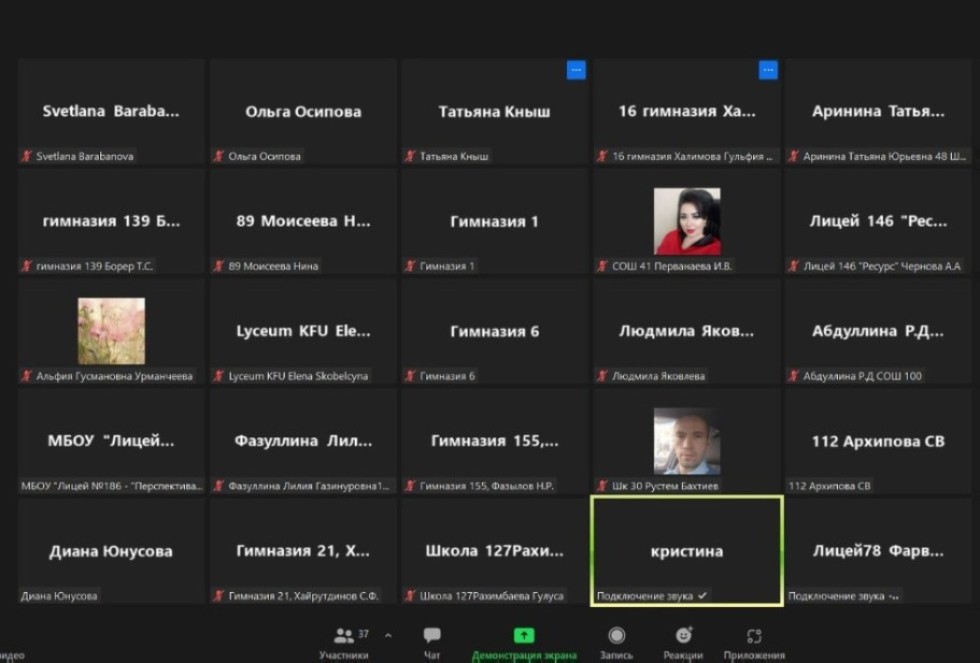The width and height of the screenshot is (980, 663).
Task: Click the flower avatar of Альфия Гусмановна
Action: 111,331
